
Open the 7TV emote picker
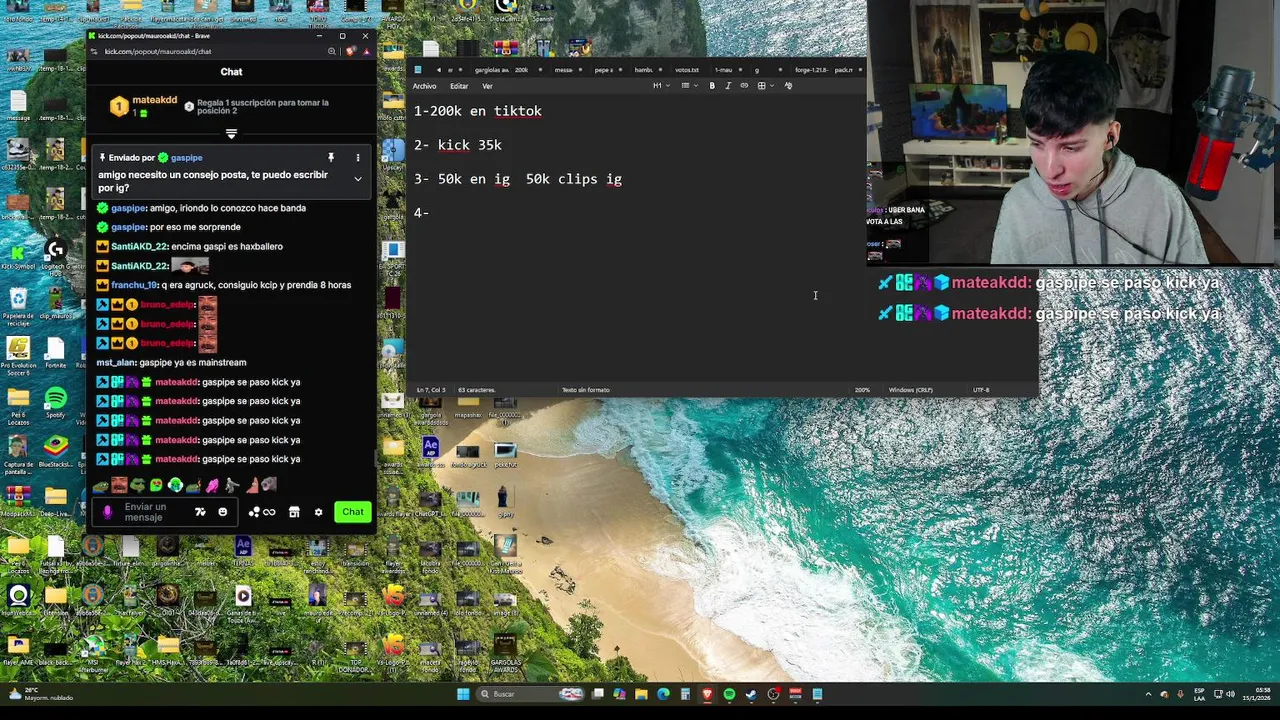pyautogui.click(x=200, y=512)
